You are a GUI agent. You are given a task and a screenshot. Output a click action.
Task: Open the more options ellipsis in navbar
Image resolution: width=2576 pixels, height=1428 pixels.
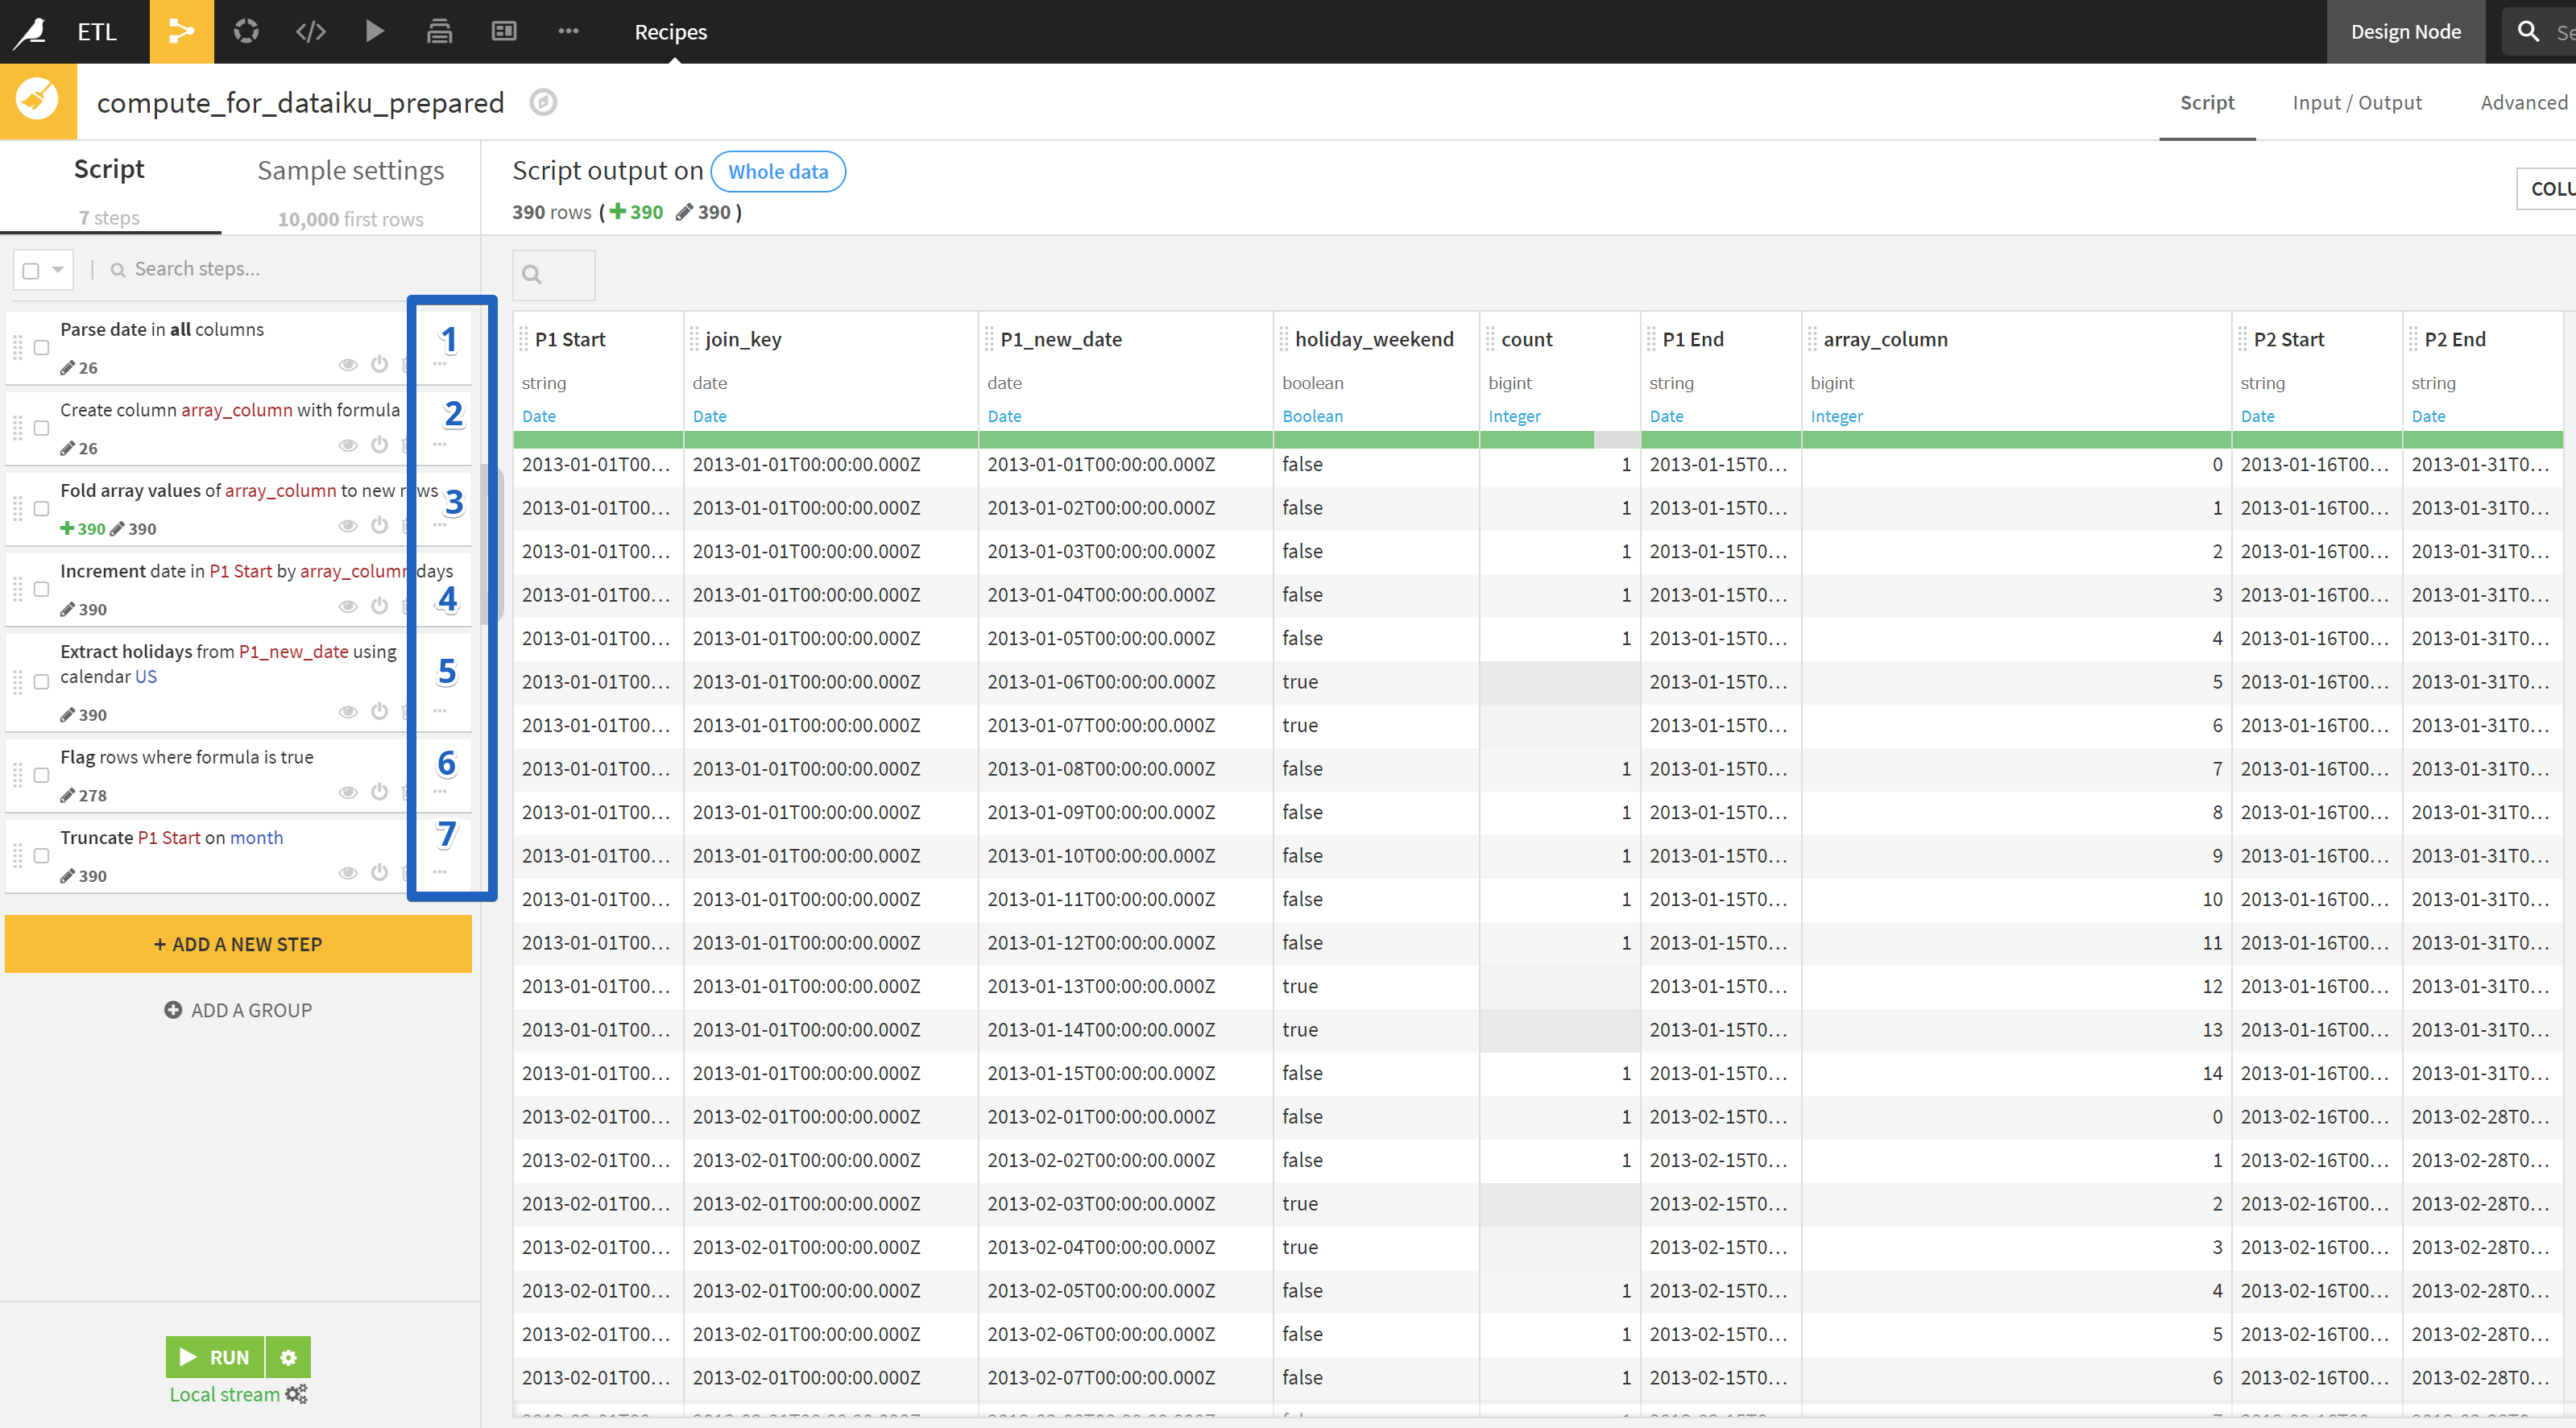coord(568,32)
